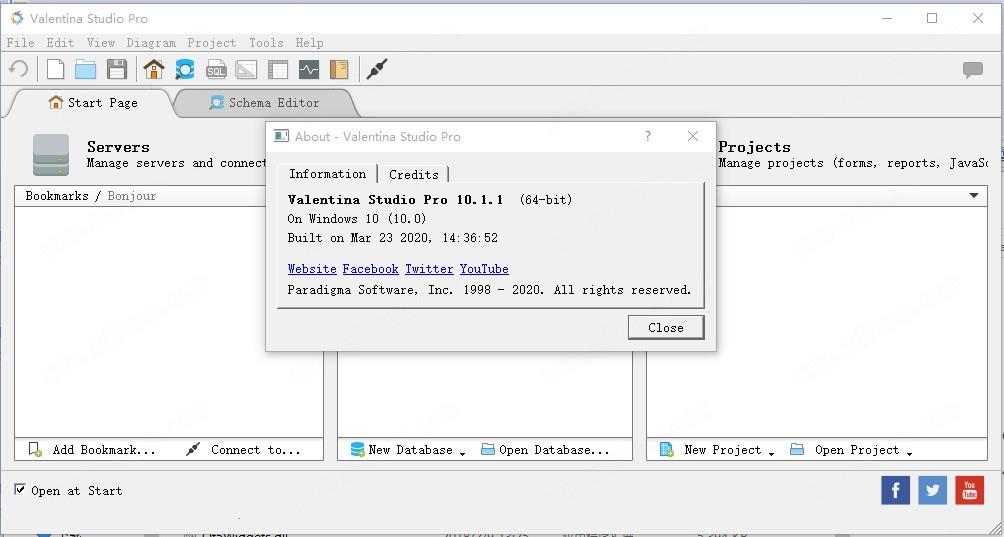Click the Close button in About dialog
Viewport: 1004px width, 537px height.
click(x=666, y=327)
